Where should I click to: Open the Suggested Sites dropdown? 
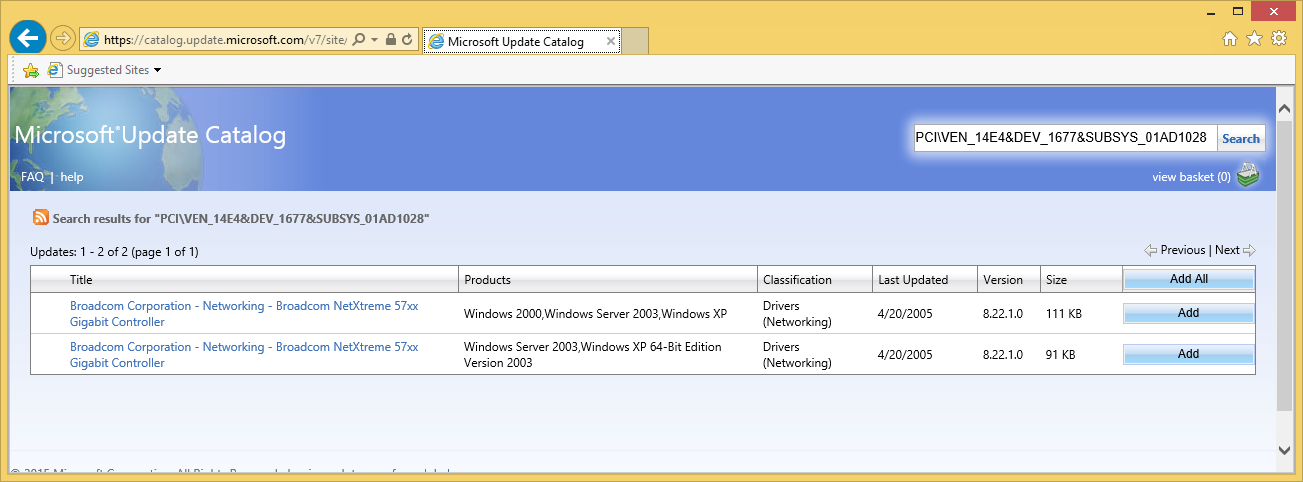coord(105,70)
